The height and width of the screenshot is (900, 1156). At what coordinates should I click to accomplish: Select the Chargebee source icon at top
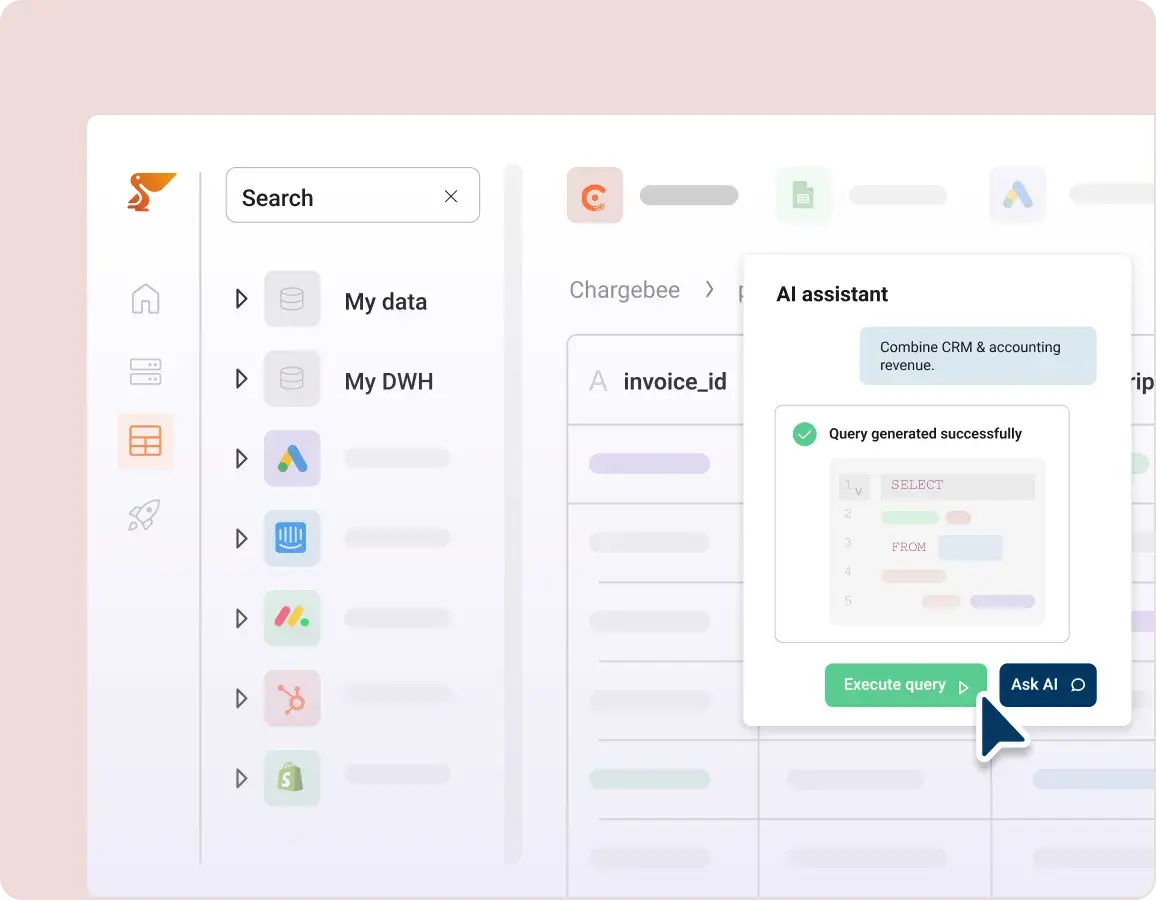595,195
